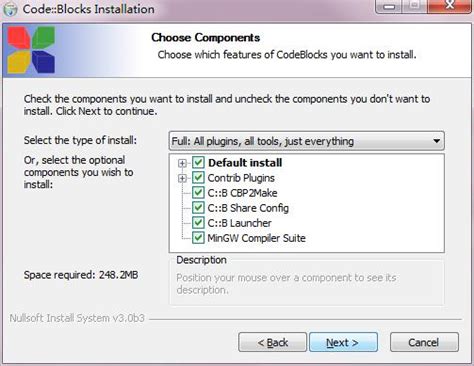Click the dropdown arrow of install type

436,141
